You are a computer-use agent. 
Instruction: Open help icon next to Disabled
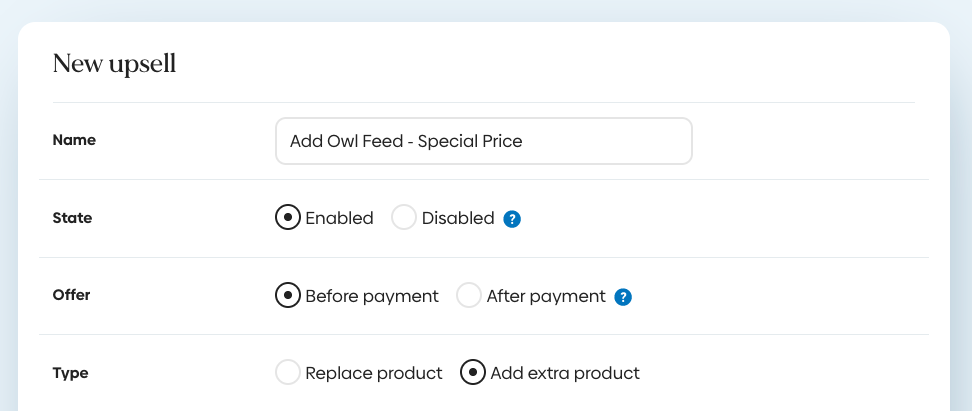(512, 219)
